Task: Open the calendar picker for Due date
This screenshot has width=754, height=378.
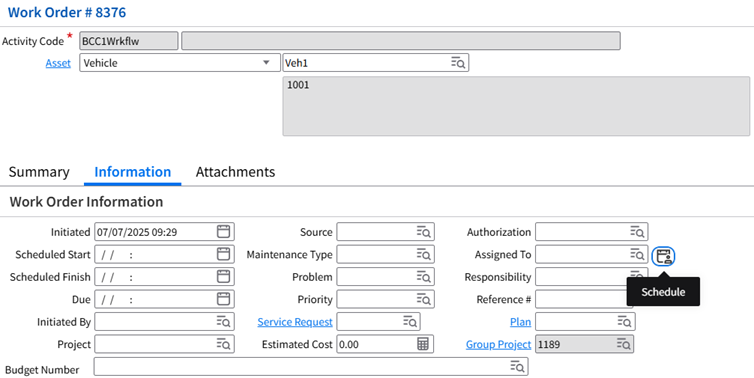Action: [223, 299]
